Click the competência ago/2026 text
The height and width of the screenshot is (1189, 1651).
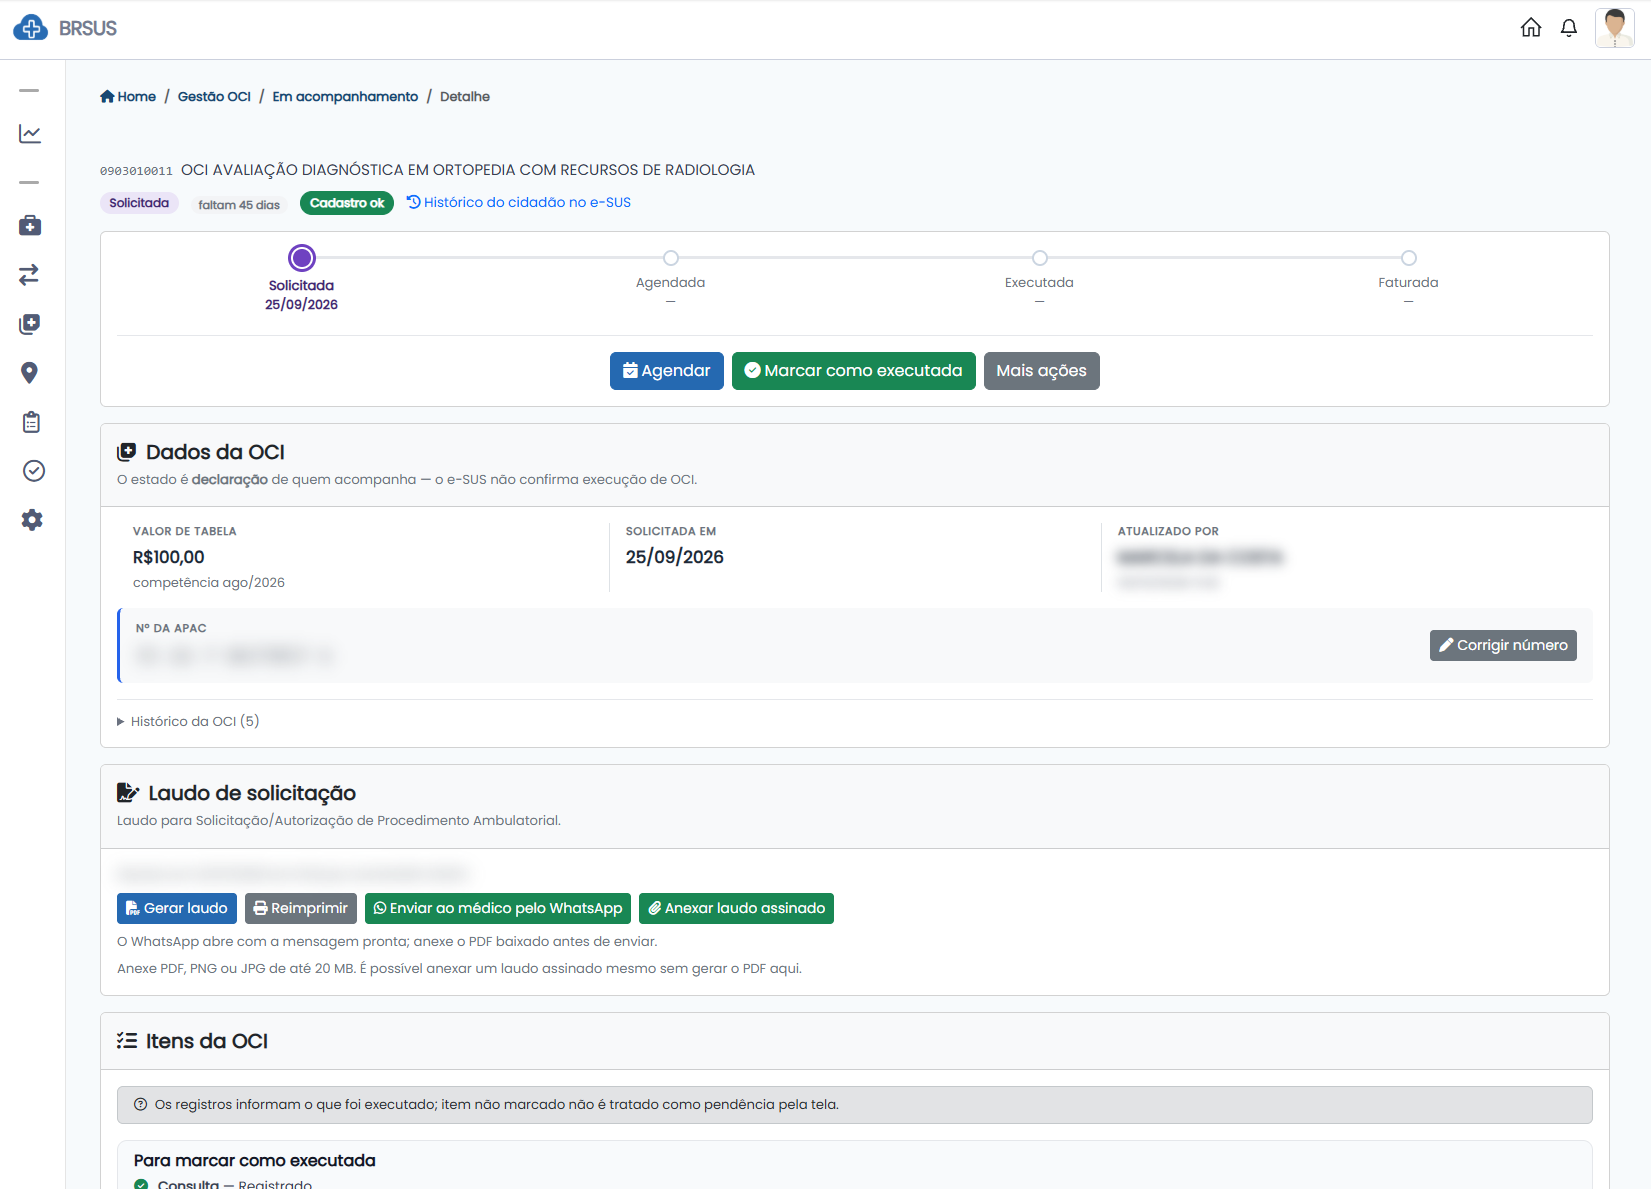pyautogui.click(x=209, y=582)
